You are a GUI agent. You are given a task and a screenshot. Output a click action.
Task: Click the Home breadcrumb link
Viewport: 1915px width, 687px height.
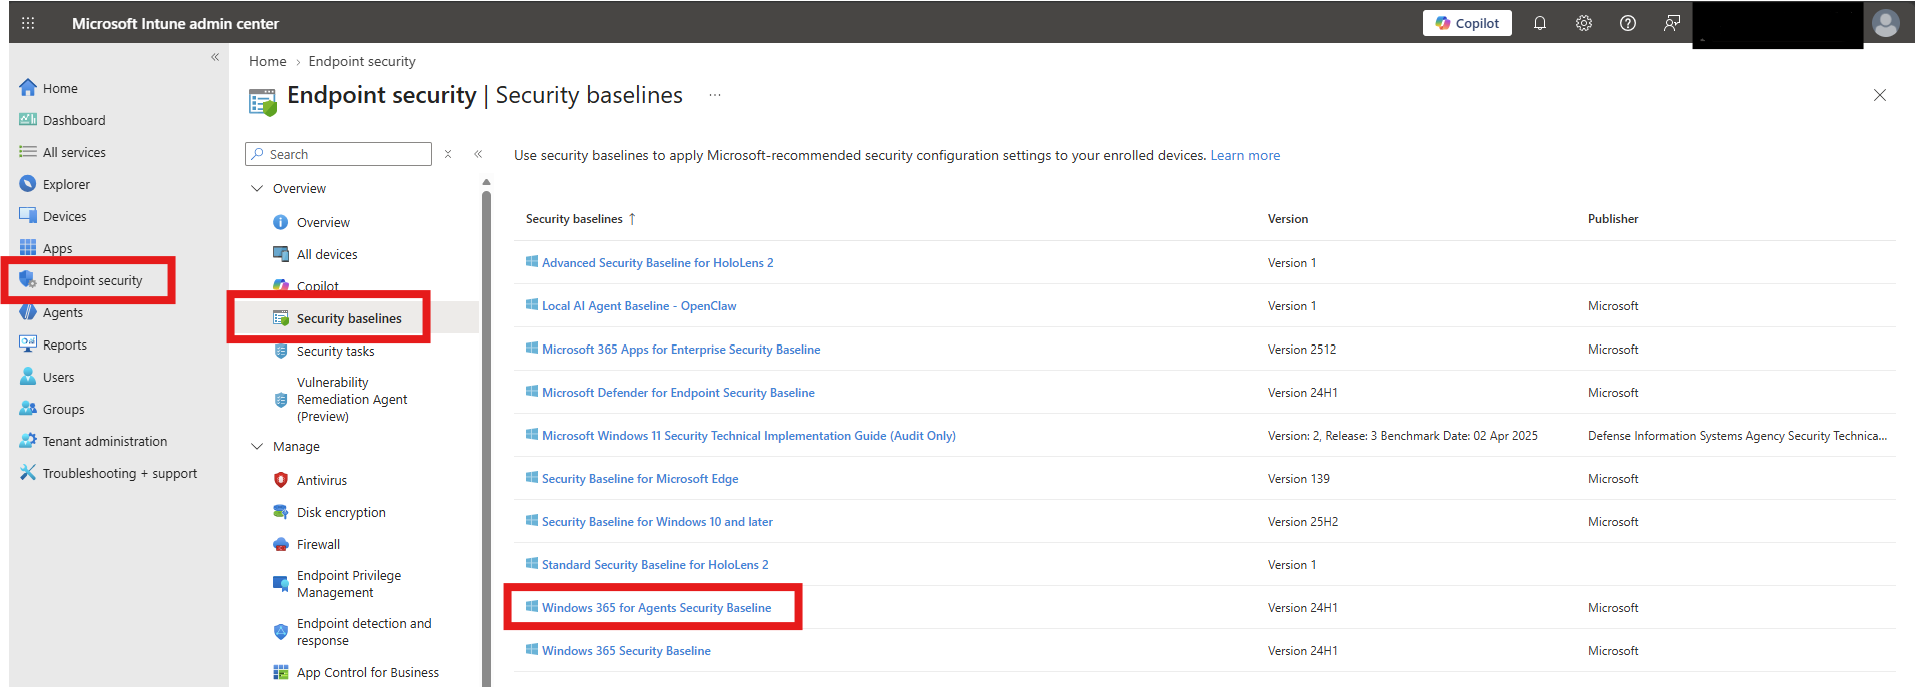267,61
